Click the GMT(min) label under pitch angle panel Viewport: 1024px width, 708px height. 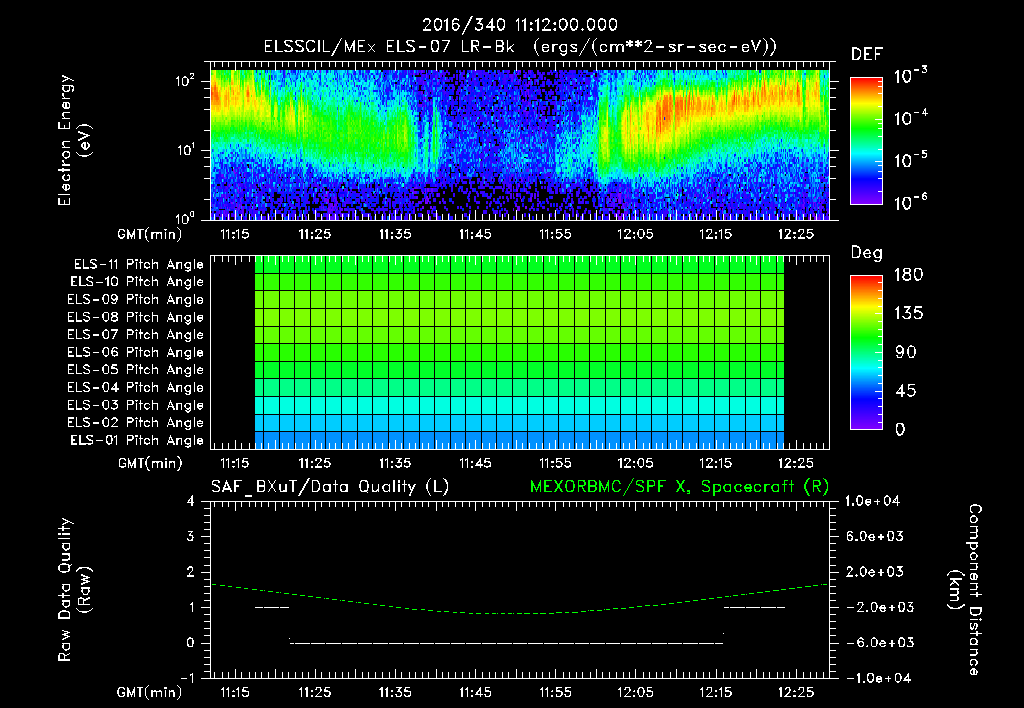tap(150, 464)
